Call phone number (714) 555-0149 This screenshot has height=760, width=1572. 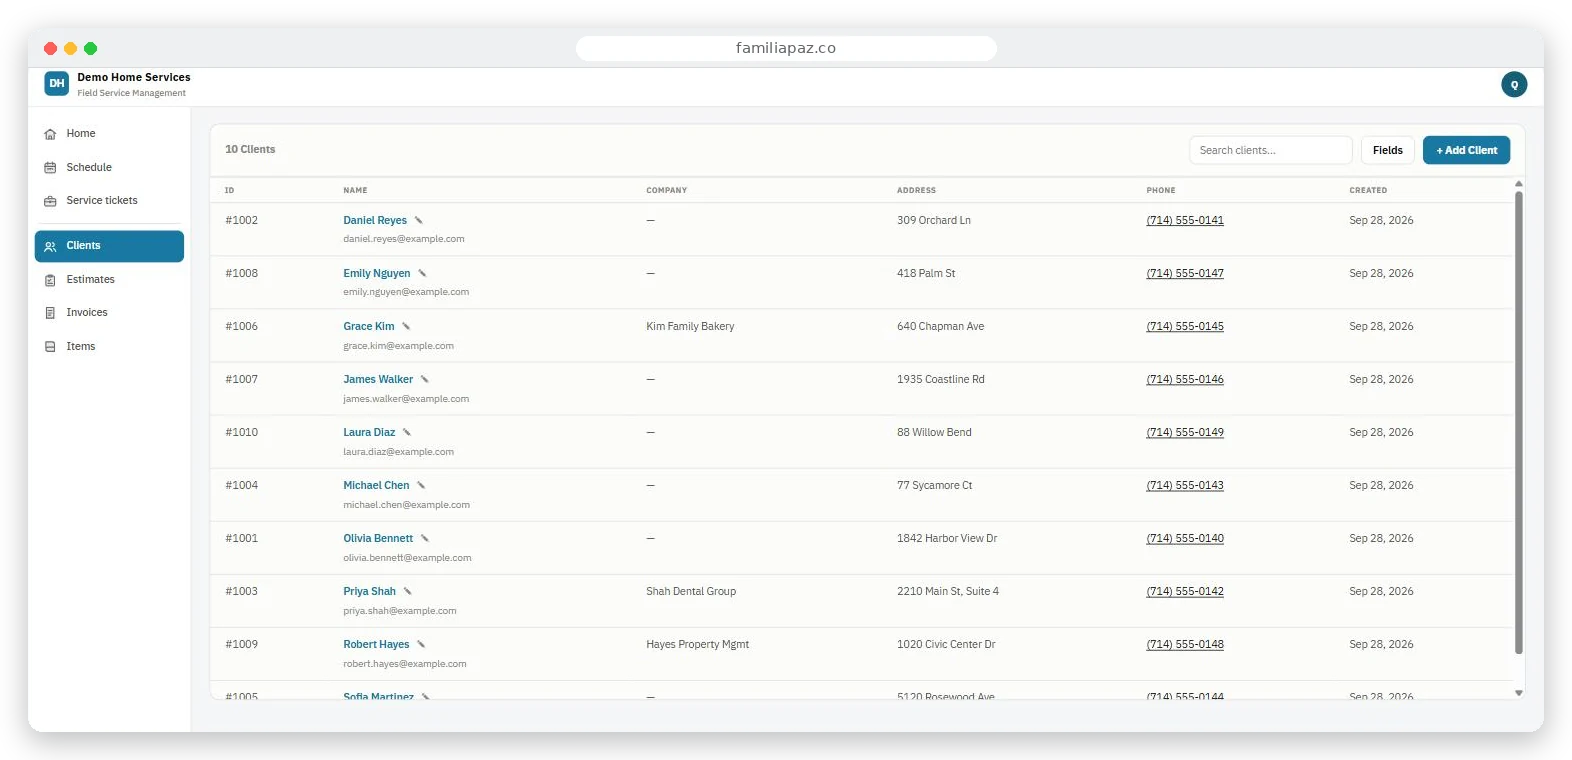coord(1185,432)
